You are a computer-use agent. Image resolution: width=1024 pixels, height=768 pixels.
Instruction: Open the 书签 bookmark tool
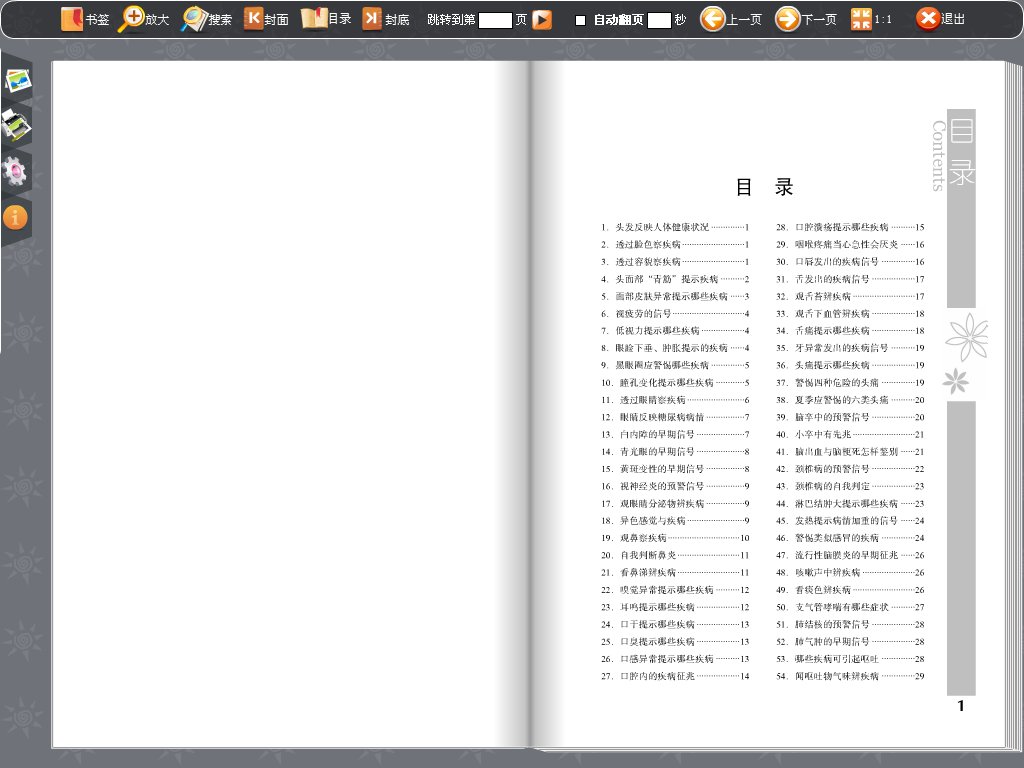pos(85,20)
